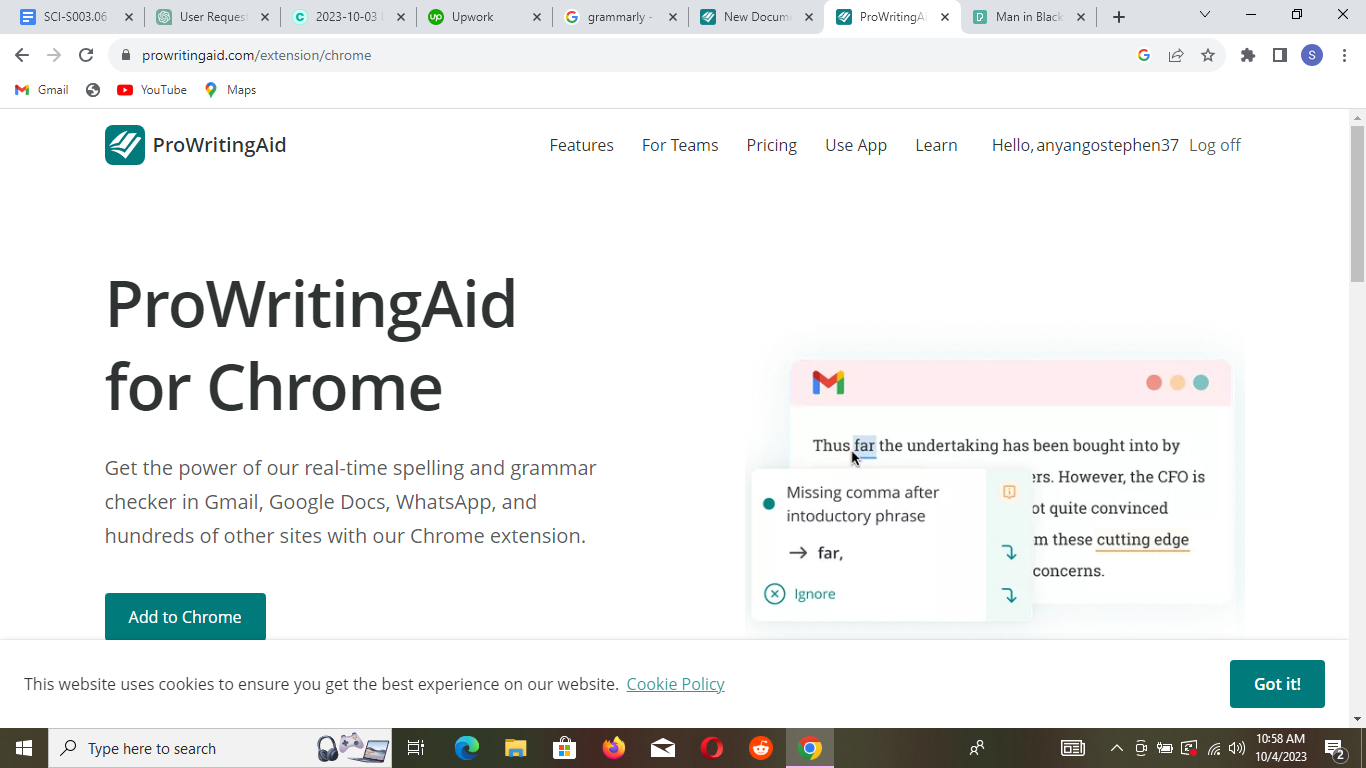Open Chrome's three-dot menu
The image size is (1366, 768).
tap(1344, 55)
